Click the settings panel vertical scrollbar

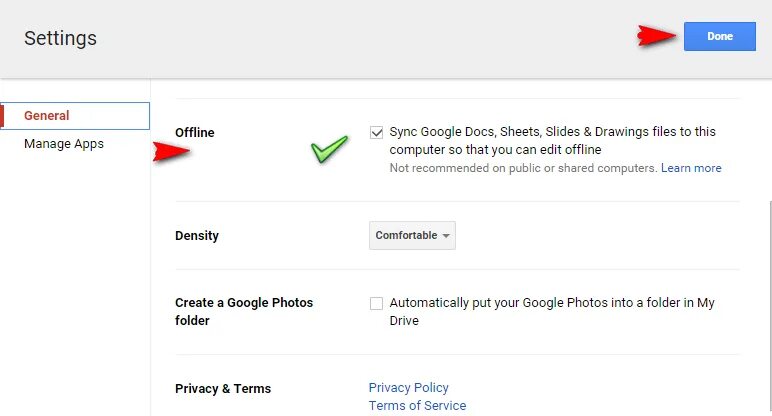(x=768, y=300)
